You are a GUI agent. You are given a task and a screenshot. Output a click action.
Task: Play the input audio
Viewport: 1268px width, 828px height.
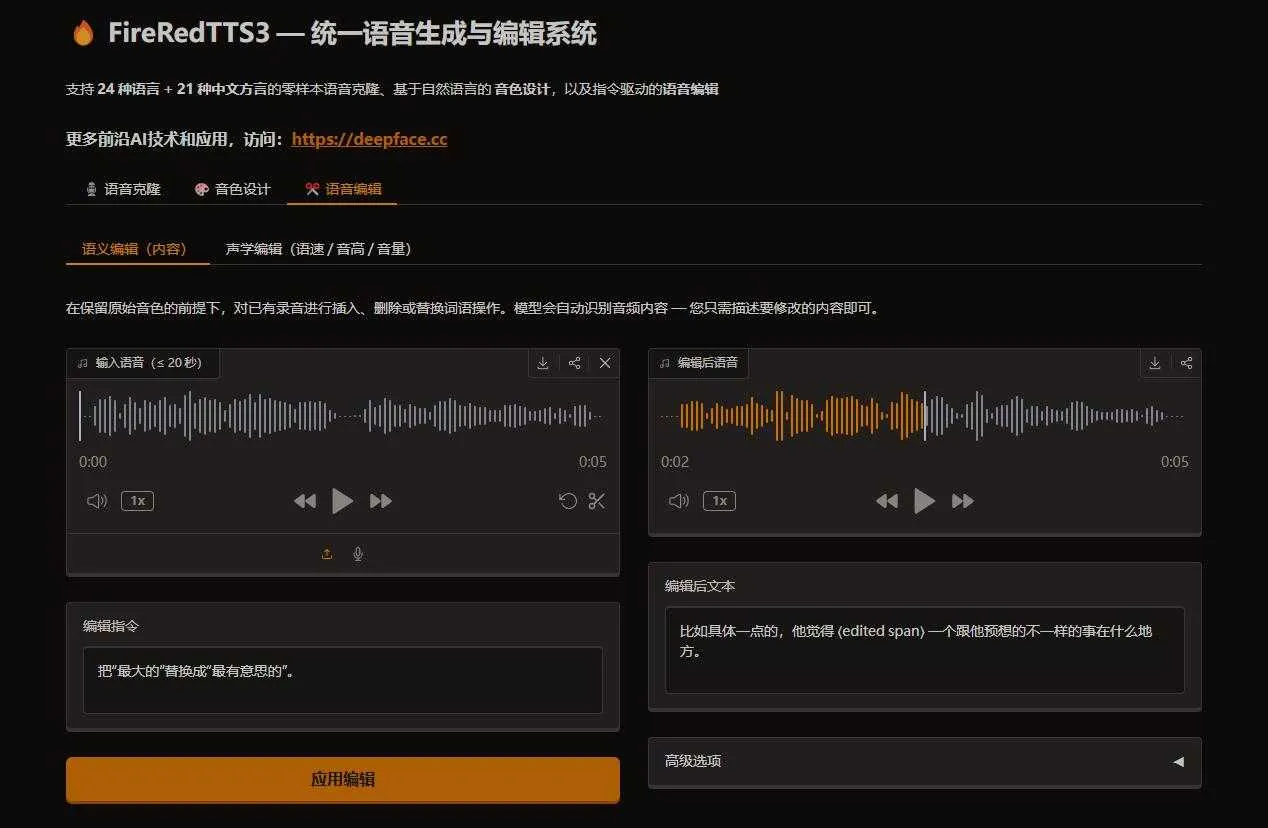click(342, 501)
